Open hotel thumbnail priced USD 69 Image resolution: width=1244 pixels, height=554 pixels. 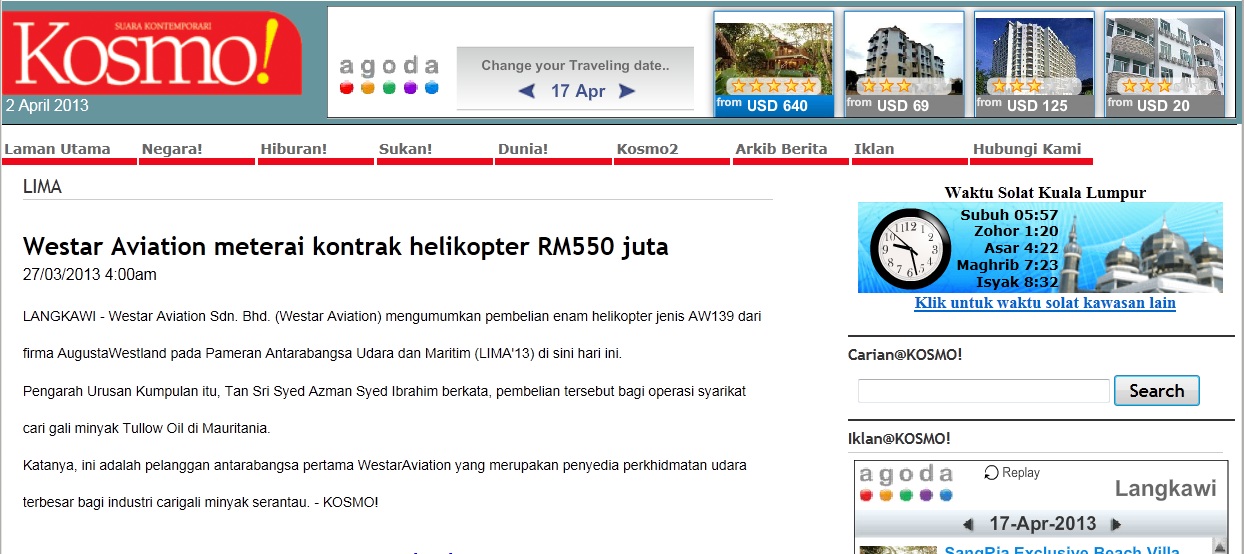click(904, 64)
